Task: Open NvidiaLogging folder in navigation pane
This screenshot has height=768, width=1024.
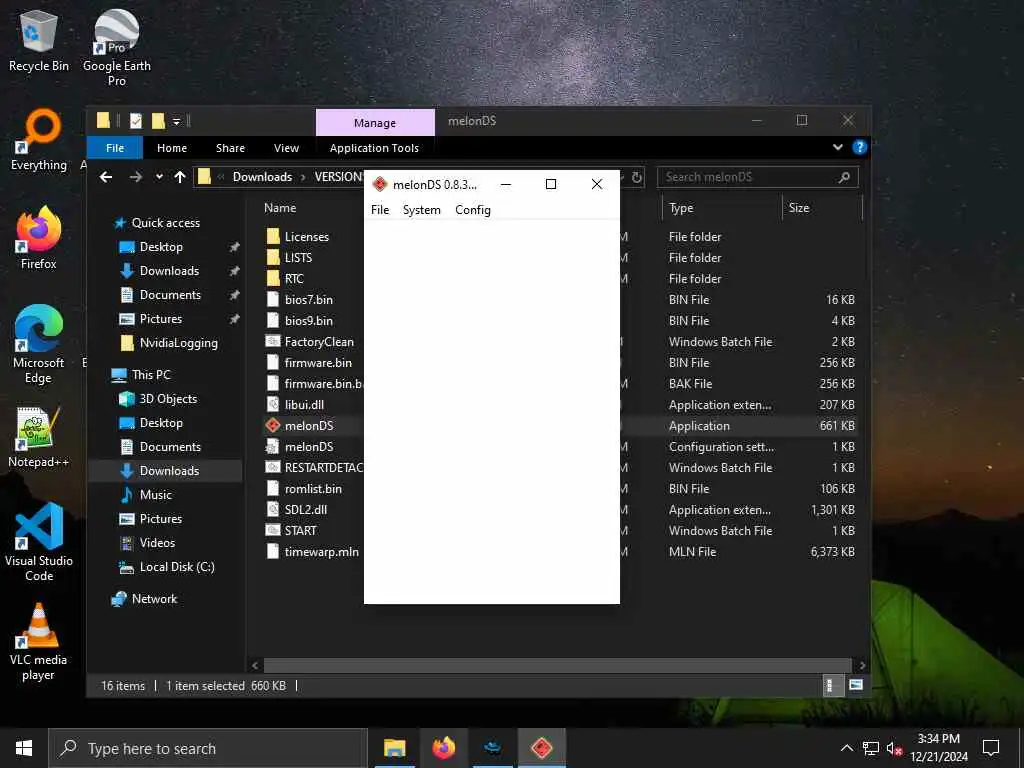Action: tap(178, 343)
